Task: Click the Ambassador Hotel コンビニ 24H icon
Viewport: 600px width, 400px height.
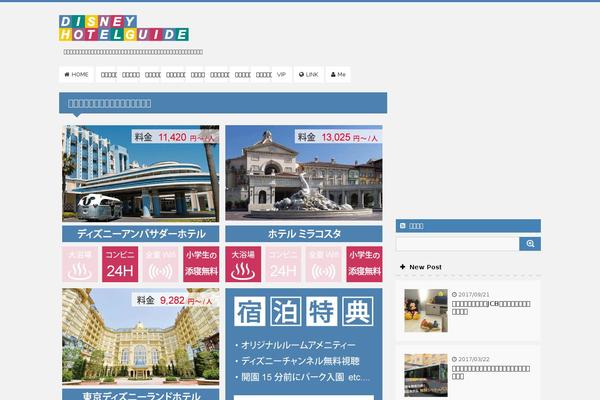Action: tap(120, 264)
